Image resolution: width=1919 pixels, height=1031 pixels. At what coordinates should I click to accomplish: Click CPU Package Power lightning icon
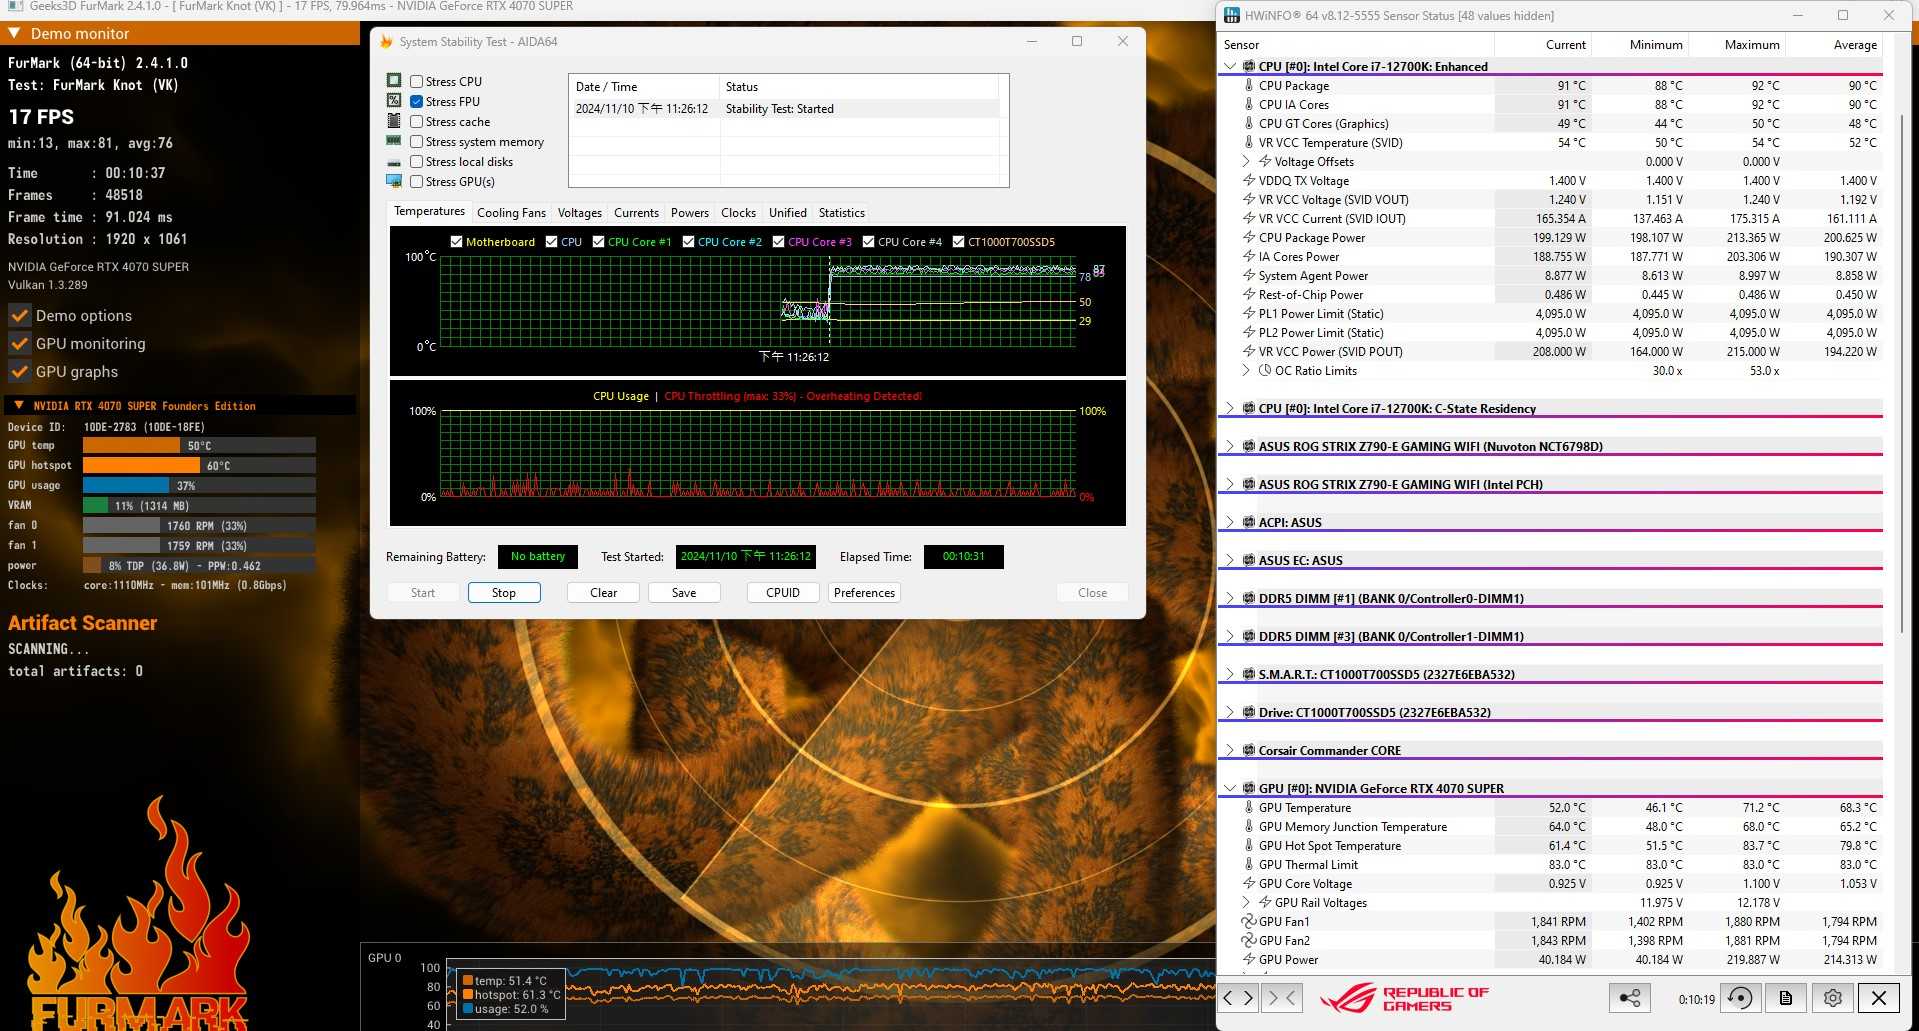coord(1249,237)
